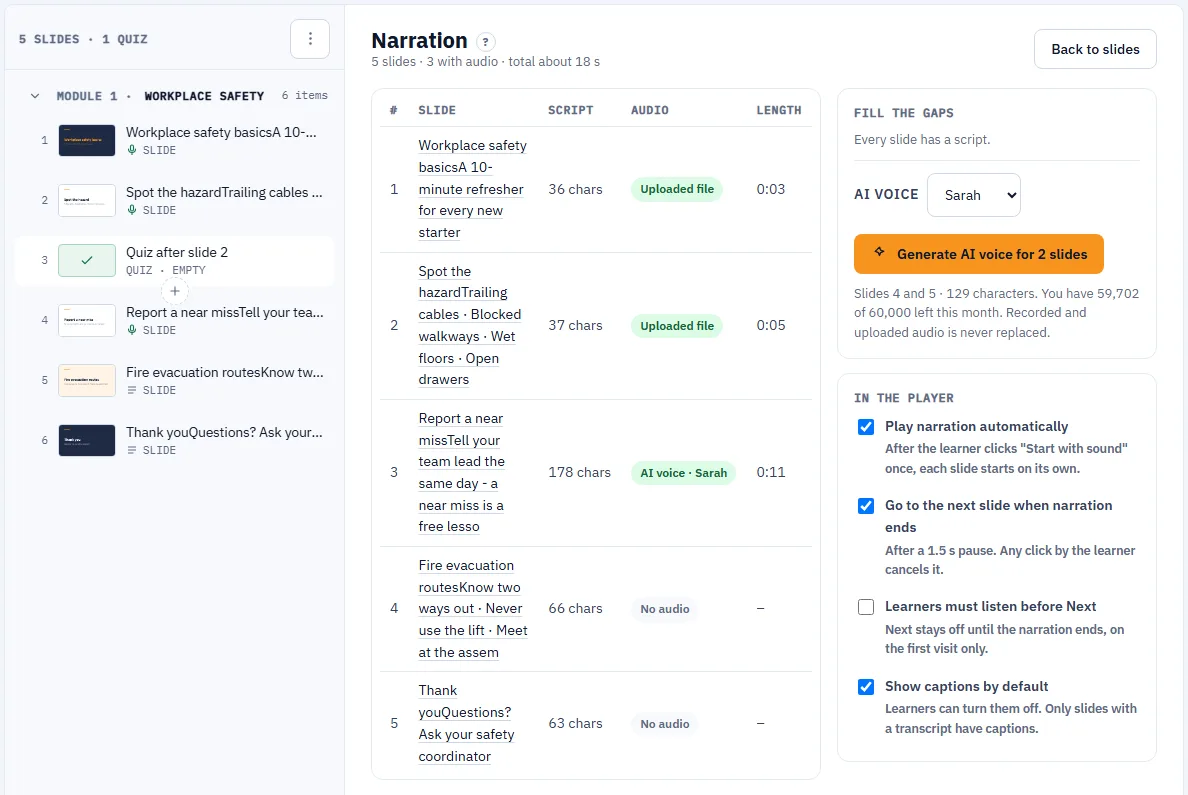Open the Fire evacuation routes slide thumbnail in sidebar
Image resolution: width=1188 pixels, height=795 pixels.
pyautogui.click(x=87, y=380)
